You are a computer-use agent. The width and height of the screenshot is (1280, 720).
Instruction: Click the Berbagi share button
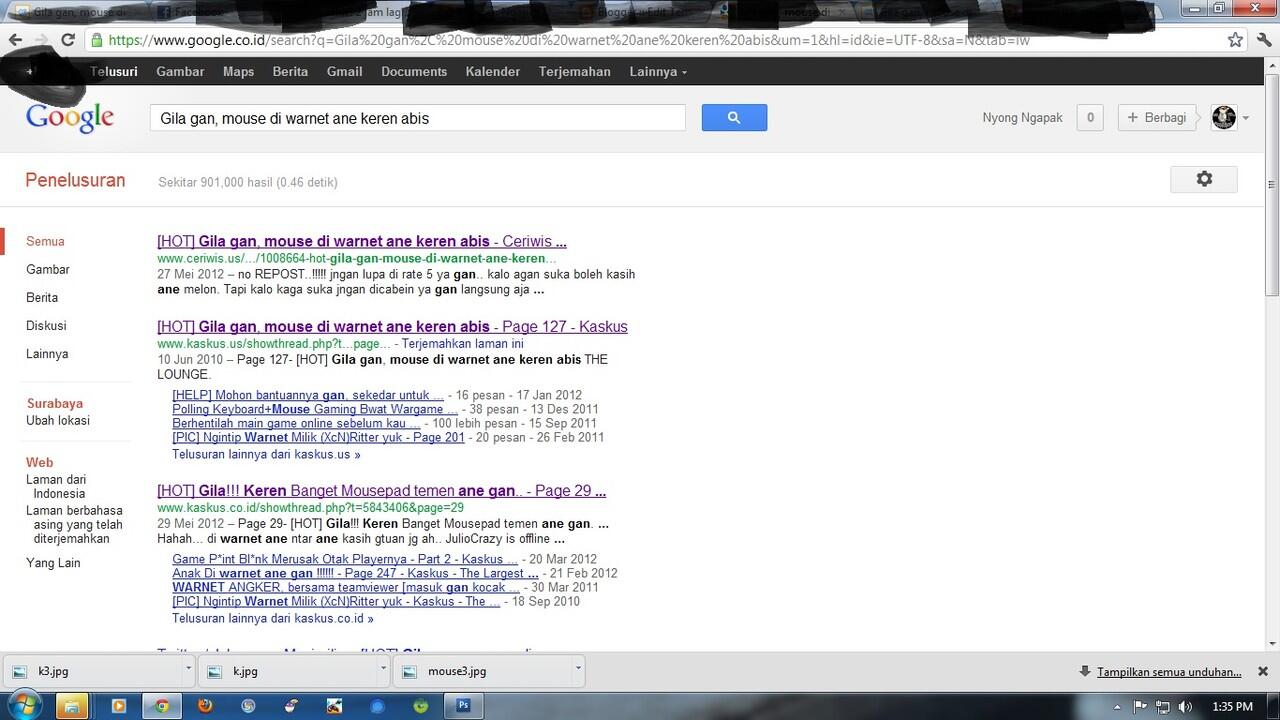tap(1157, 118)
